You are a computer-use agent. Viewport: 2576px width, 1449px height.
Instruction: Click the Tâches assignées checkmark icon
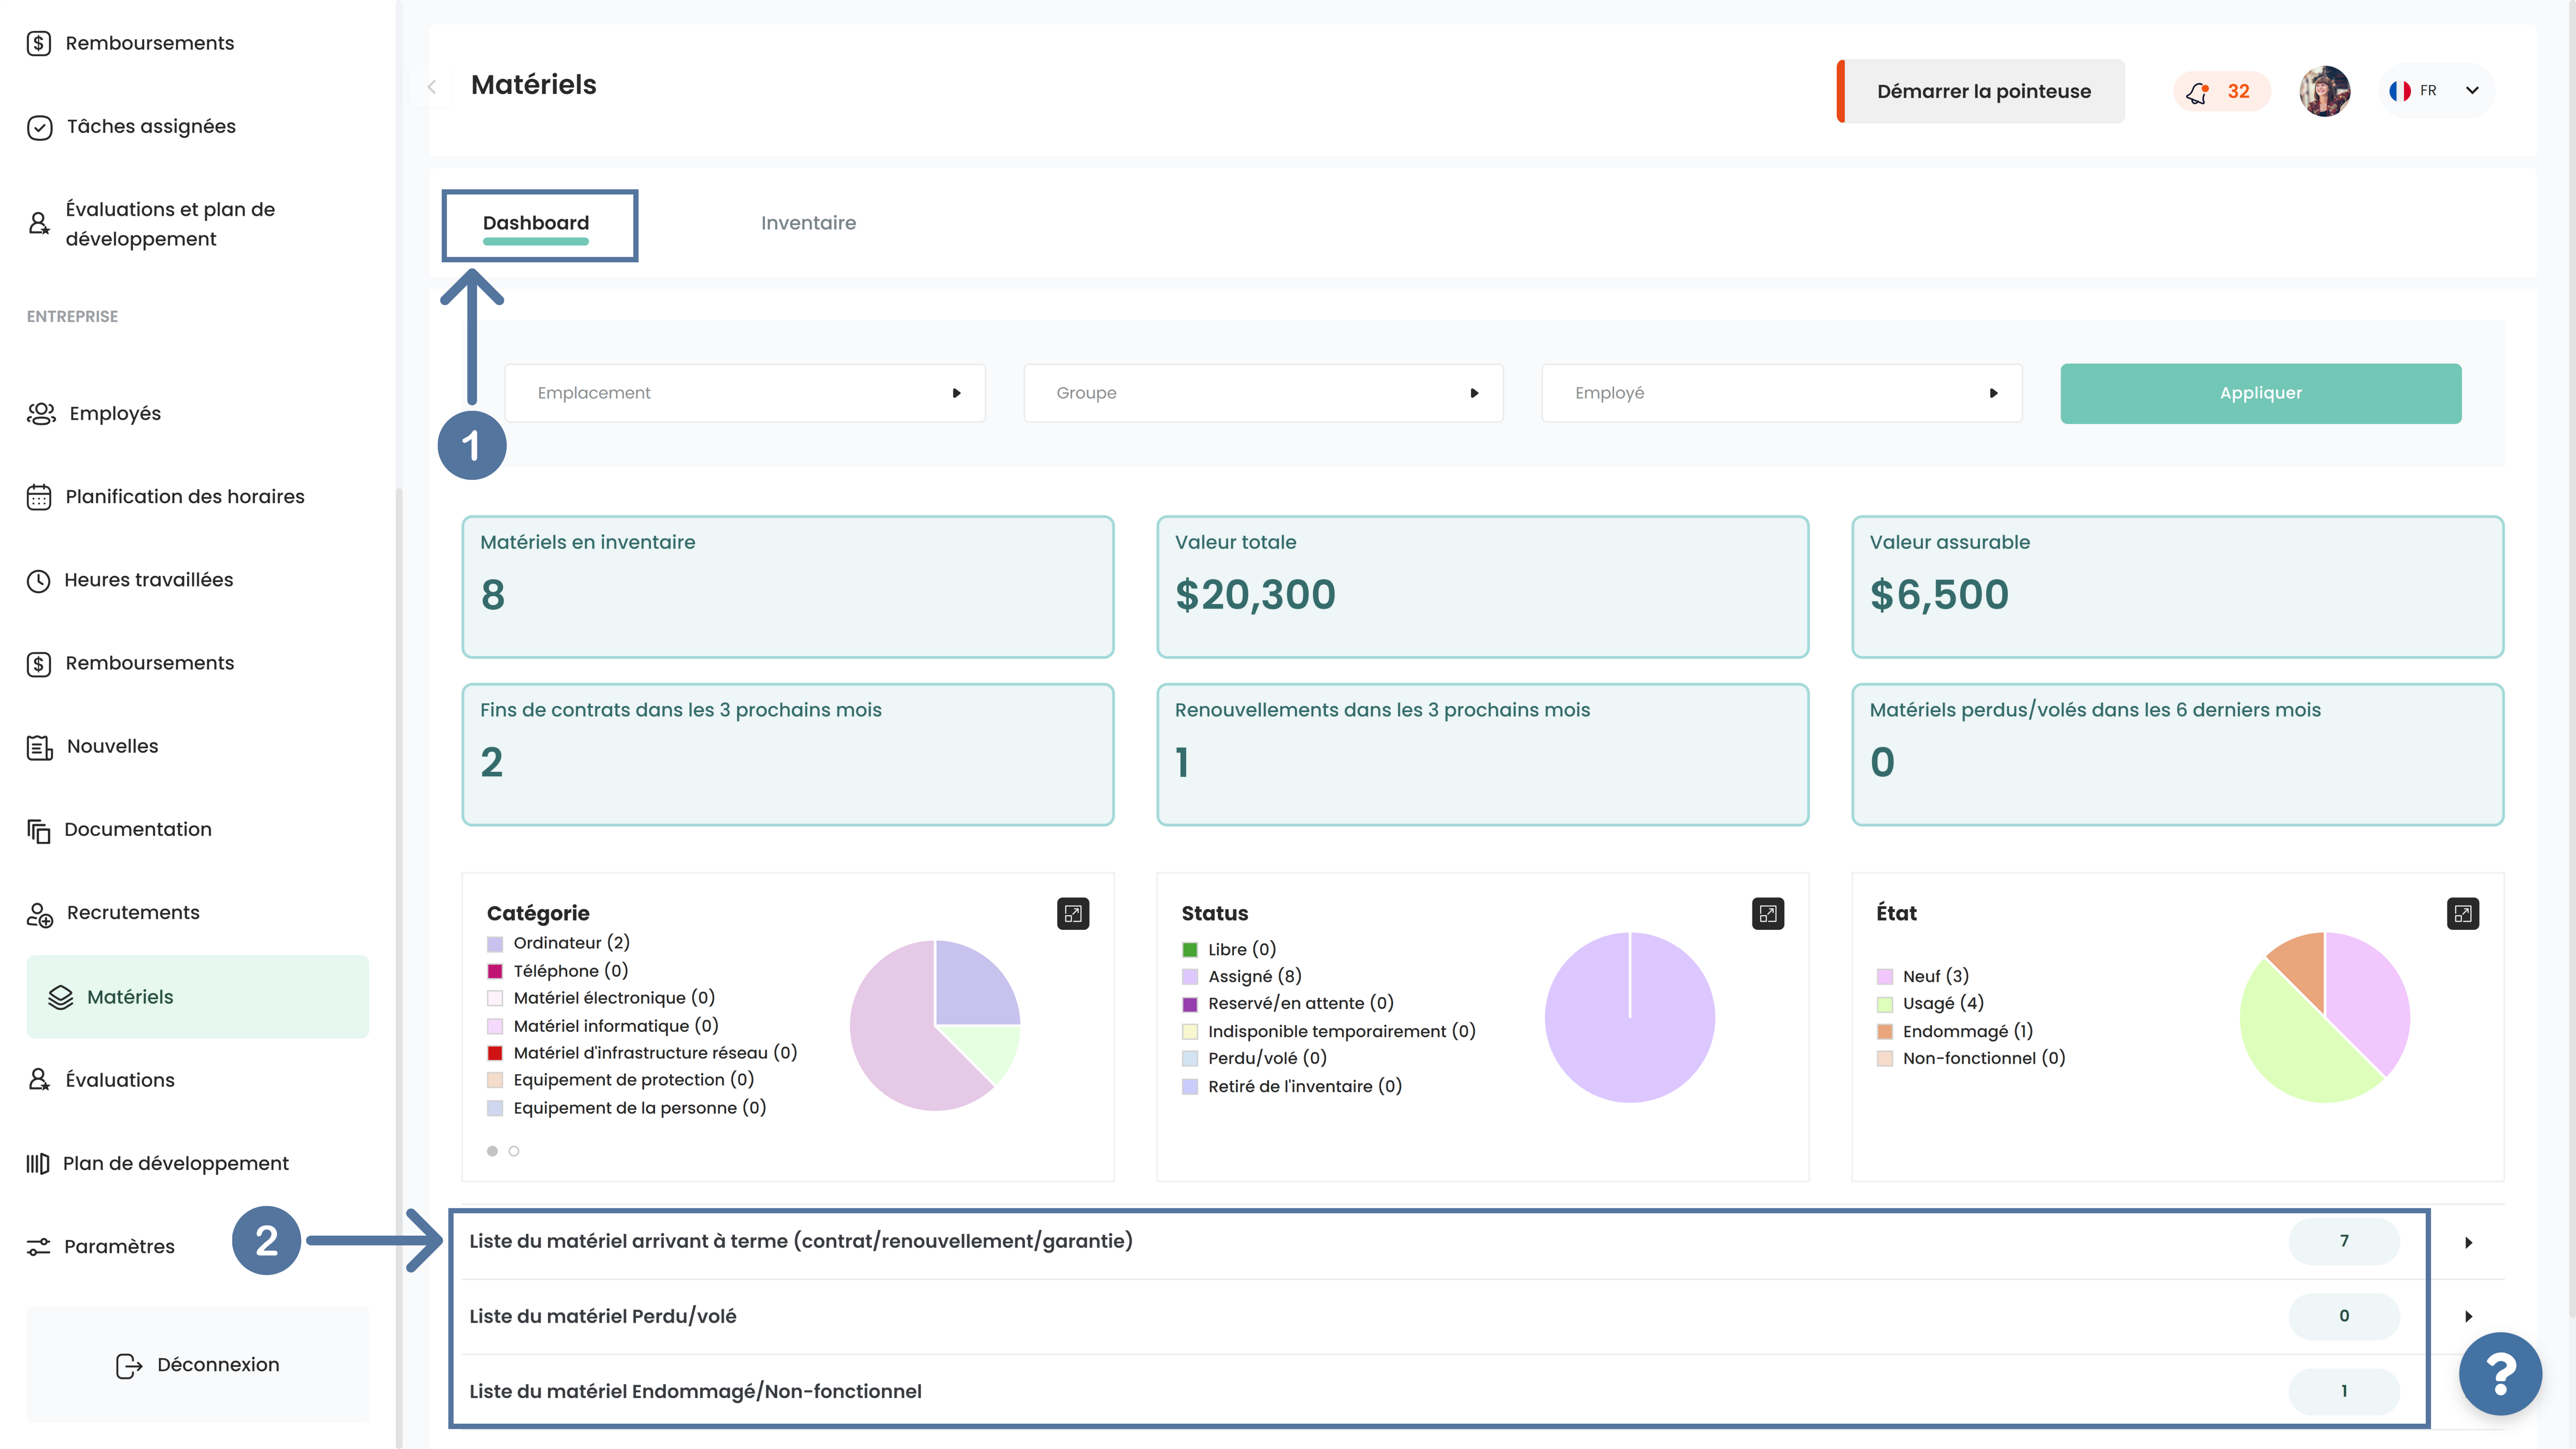click(x=40, y=127)
